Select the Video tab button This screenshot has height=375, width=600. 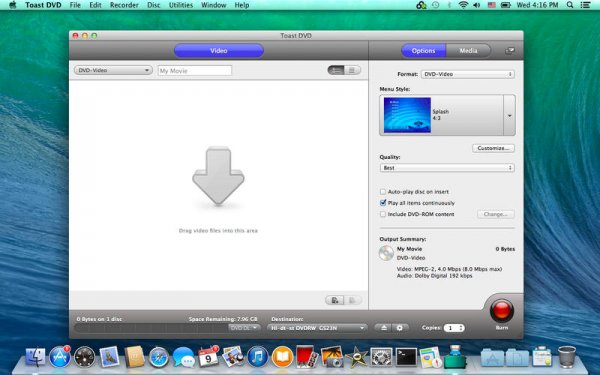pyautogui.click(x=218, y=51)
